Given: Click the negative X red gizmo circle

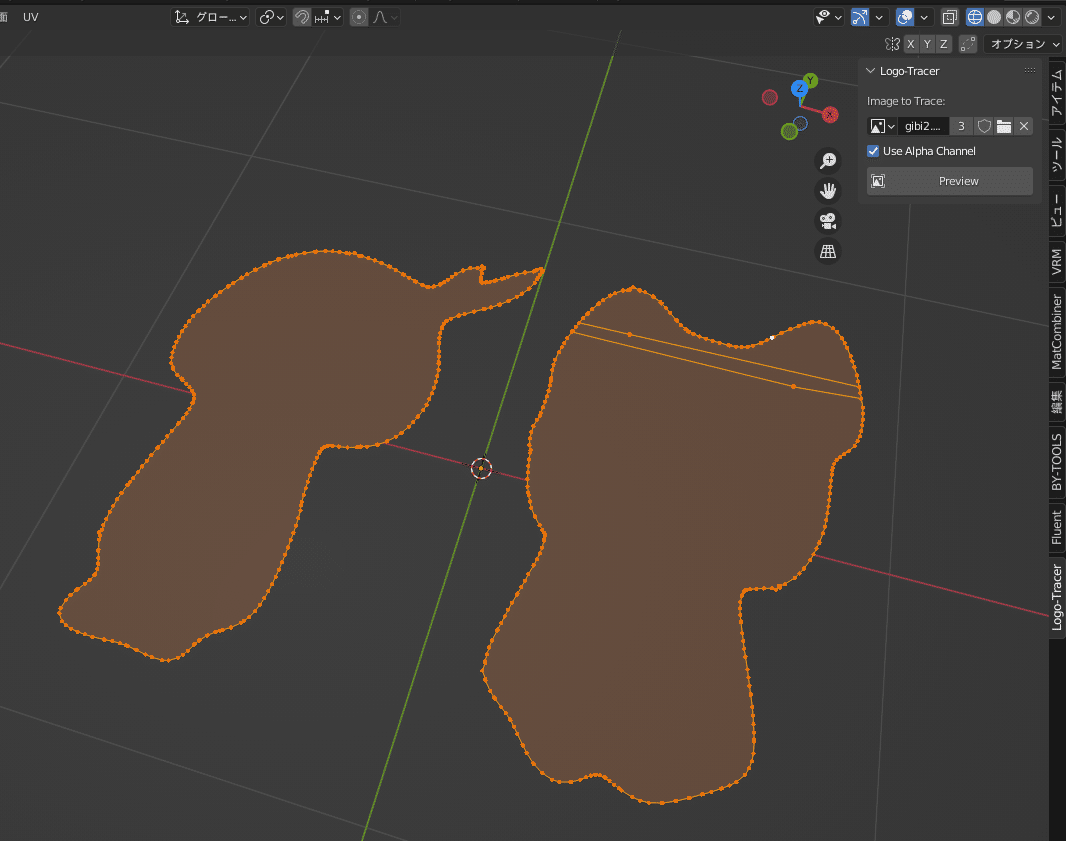Looking at the screenshot, I should point(770,97).
